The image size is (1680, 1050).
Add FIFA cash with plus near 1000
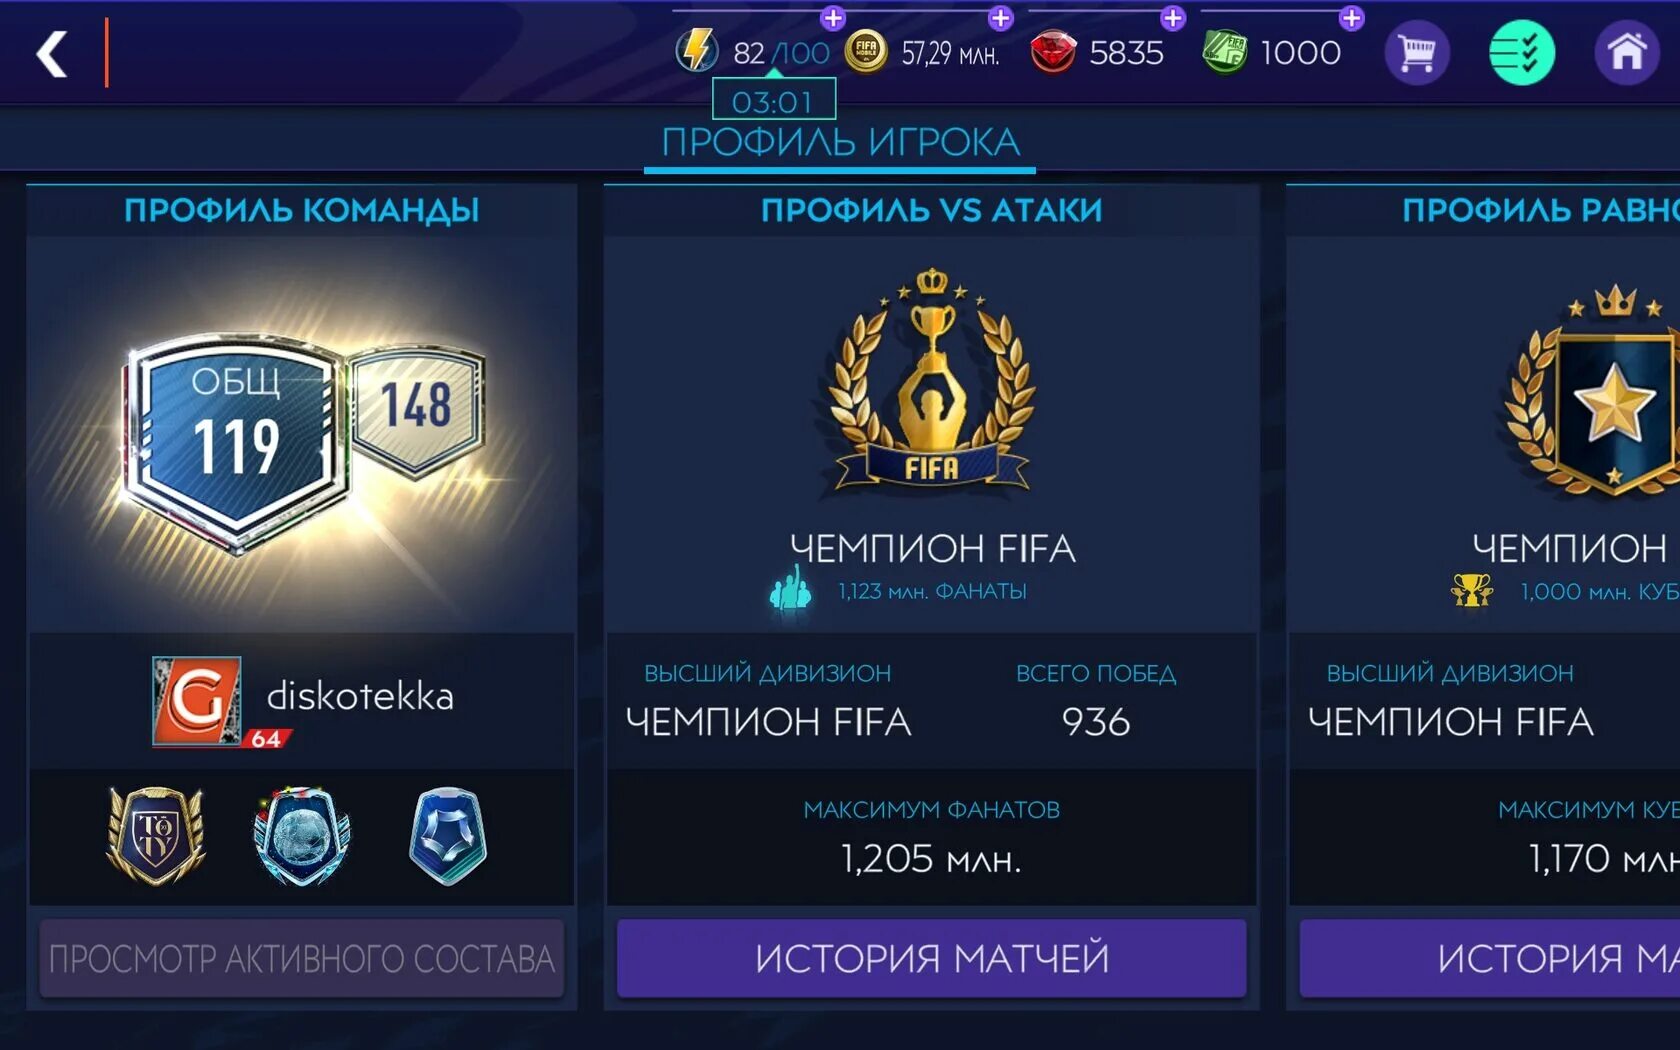coord(1351,17)
